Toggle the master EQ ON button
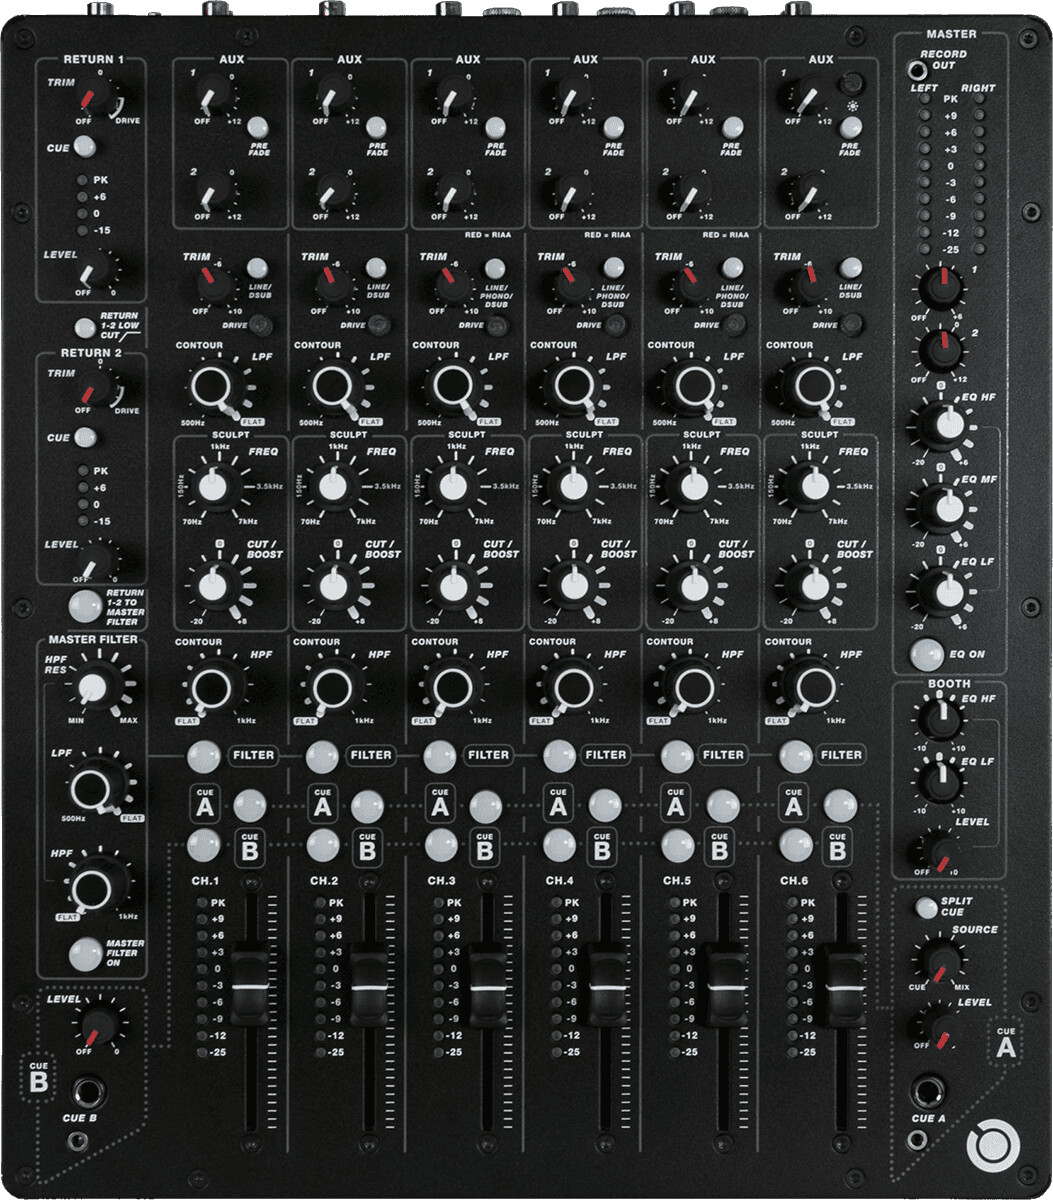 925,653
